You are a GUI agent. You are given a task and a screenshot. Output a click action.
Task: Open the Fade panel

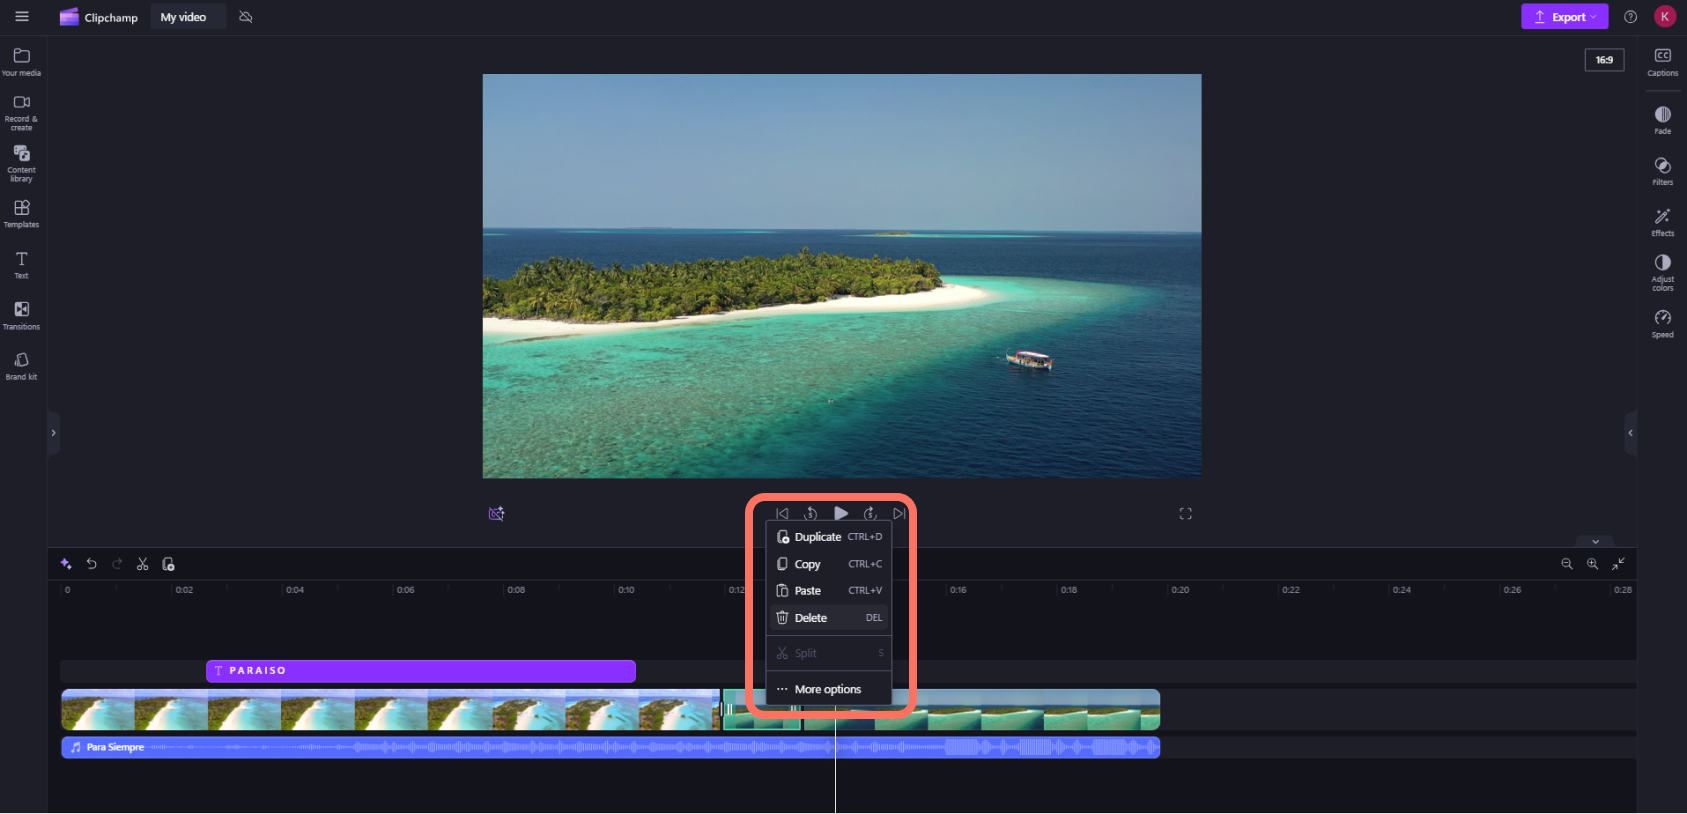coord(1663,120)
